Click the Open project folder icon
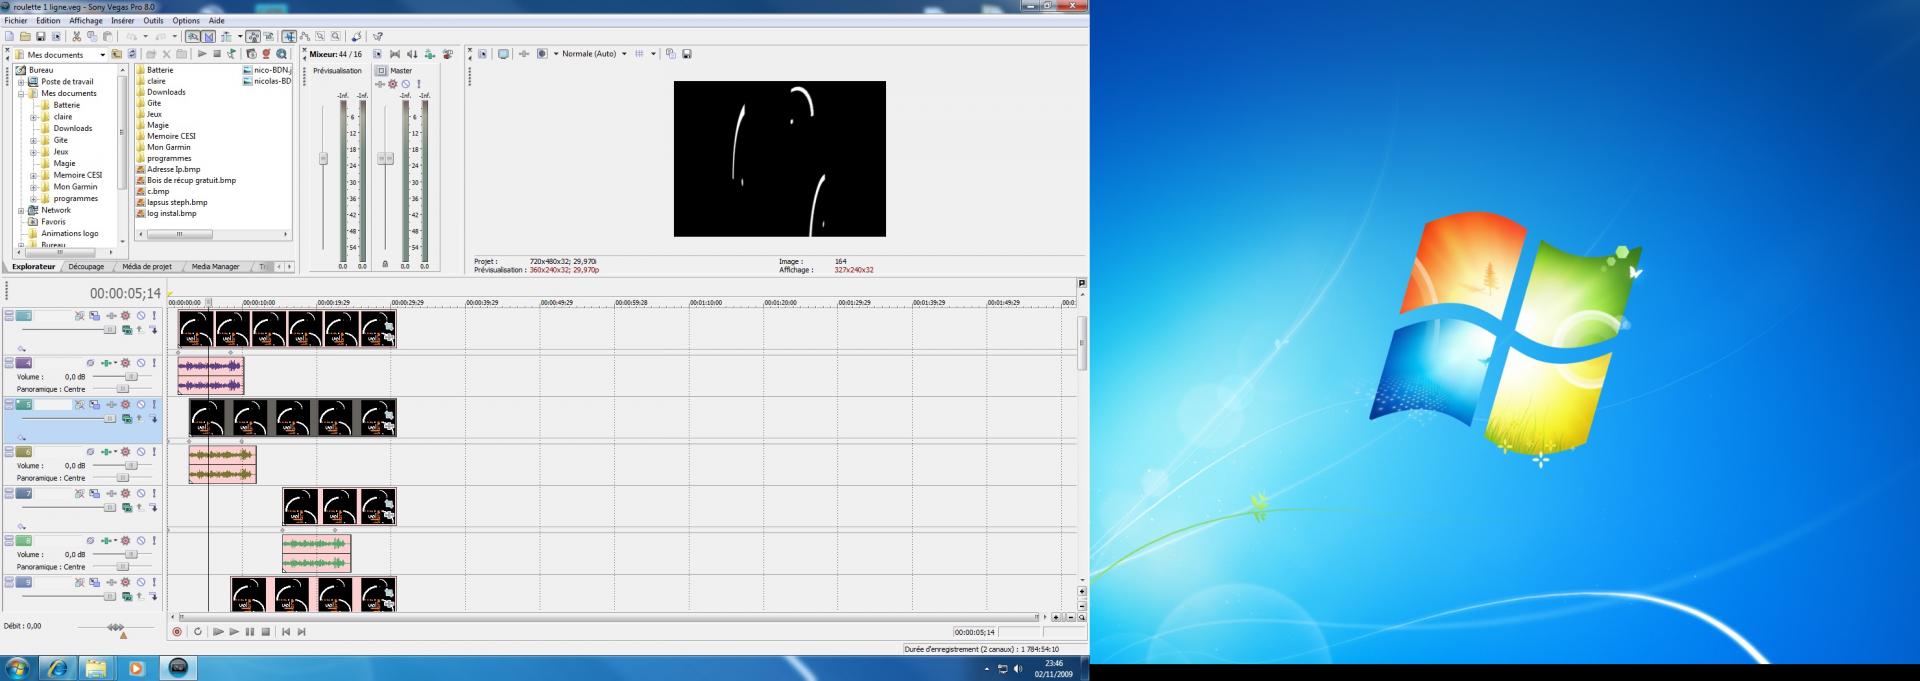The width and height of the screenshot is (1920, 681). (x=25, y=36)
